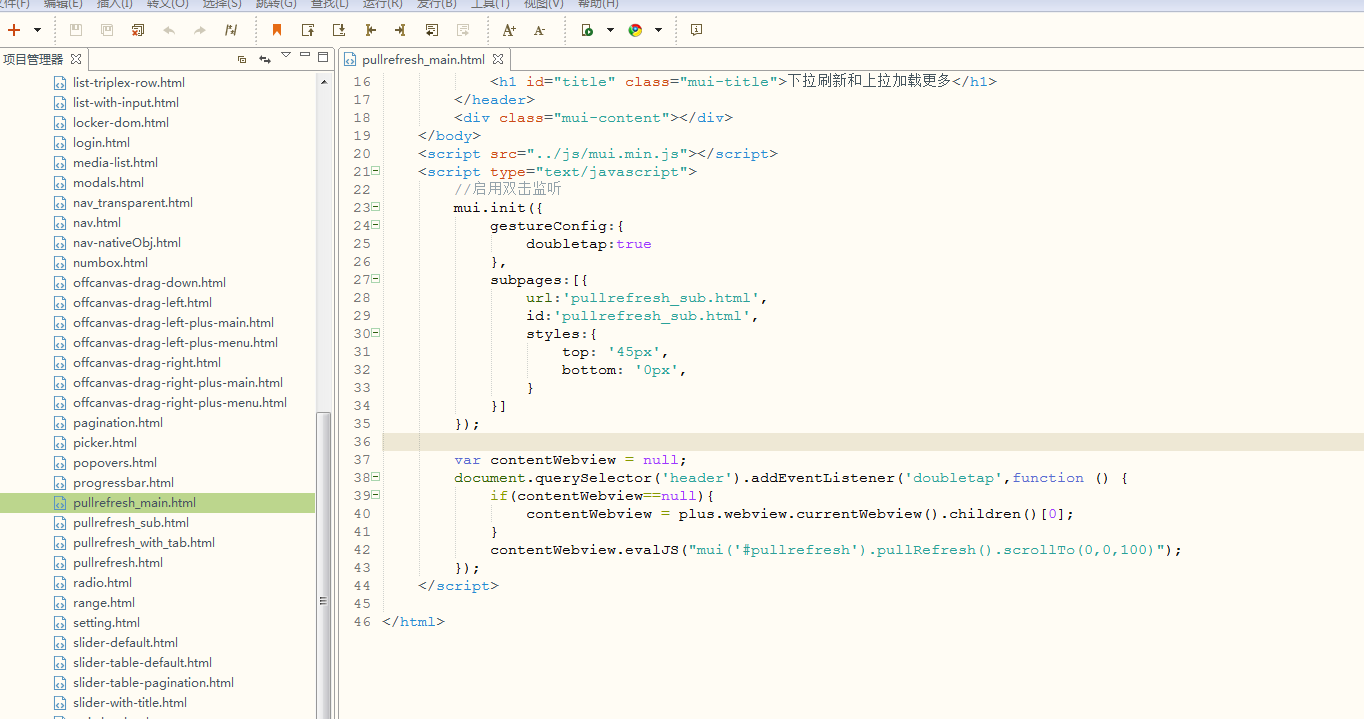Click the 'doubletap:true' code on line 25

click(x=589, y=243)
